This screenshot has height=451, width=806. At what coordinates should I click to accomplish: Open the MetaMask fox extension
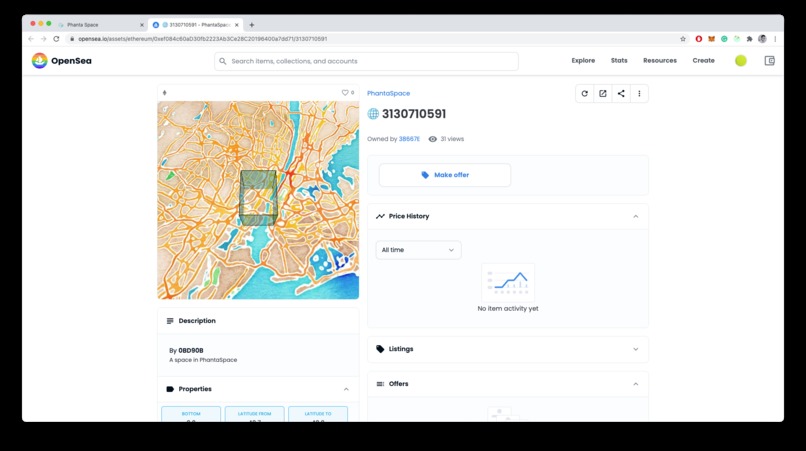click(711, 39)
